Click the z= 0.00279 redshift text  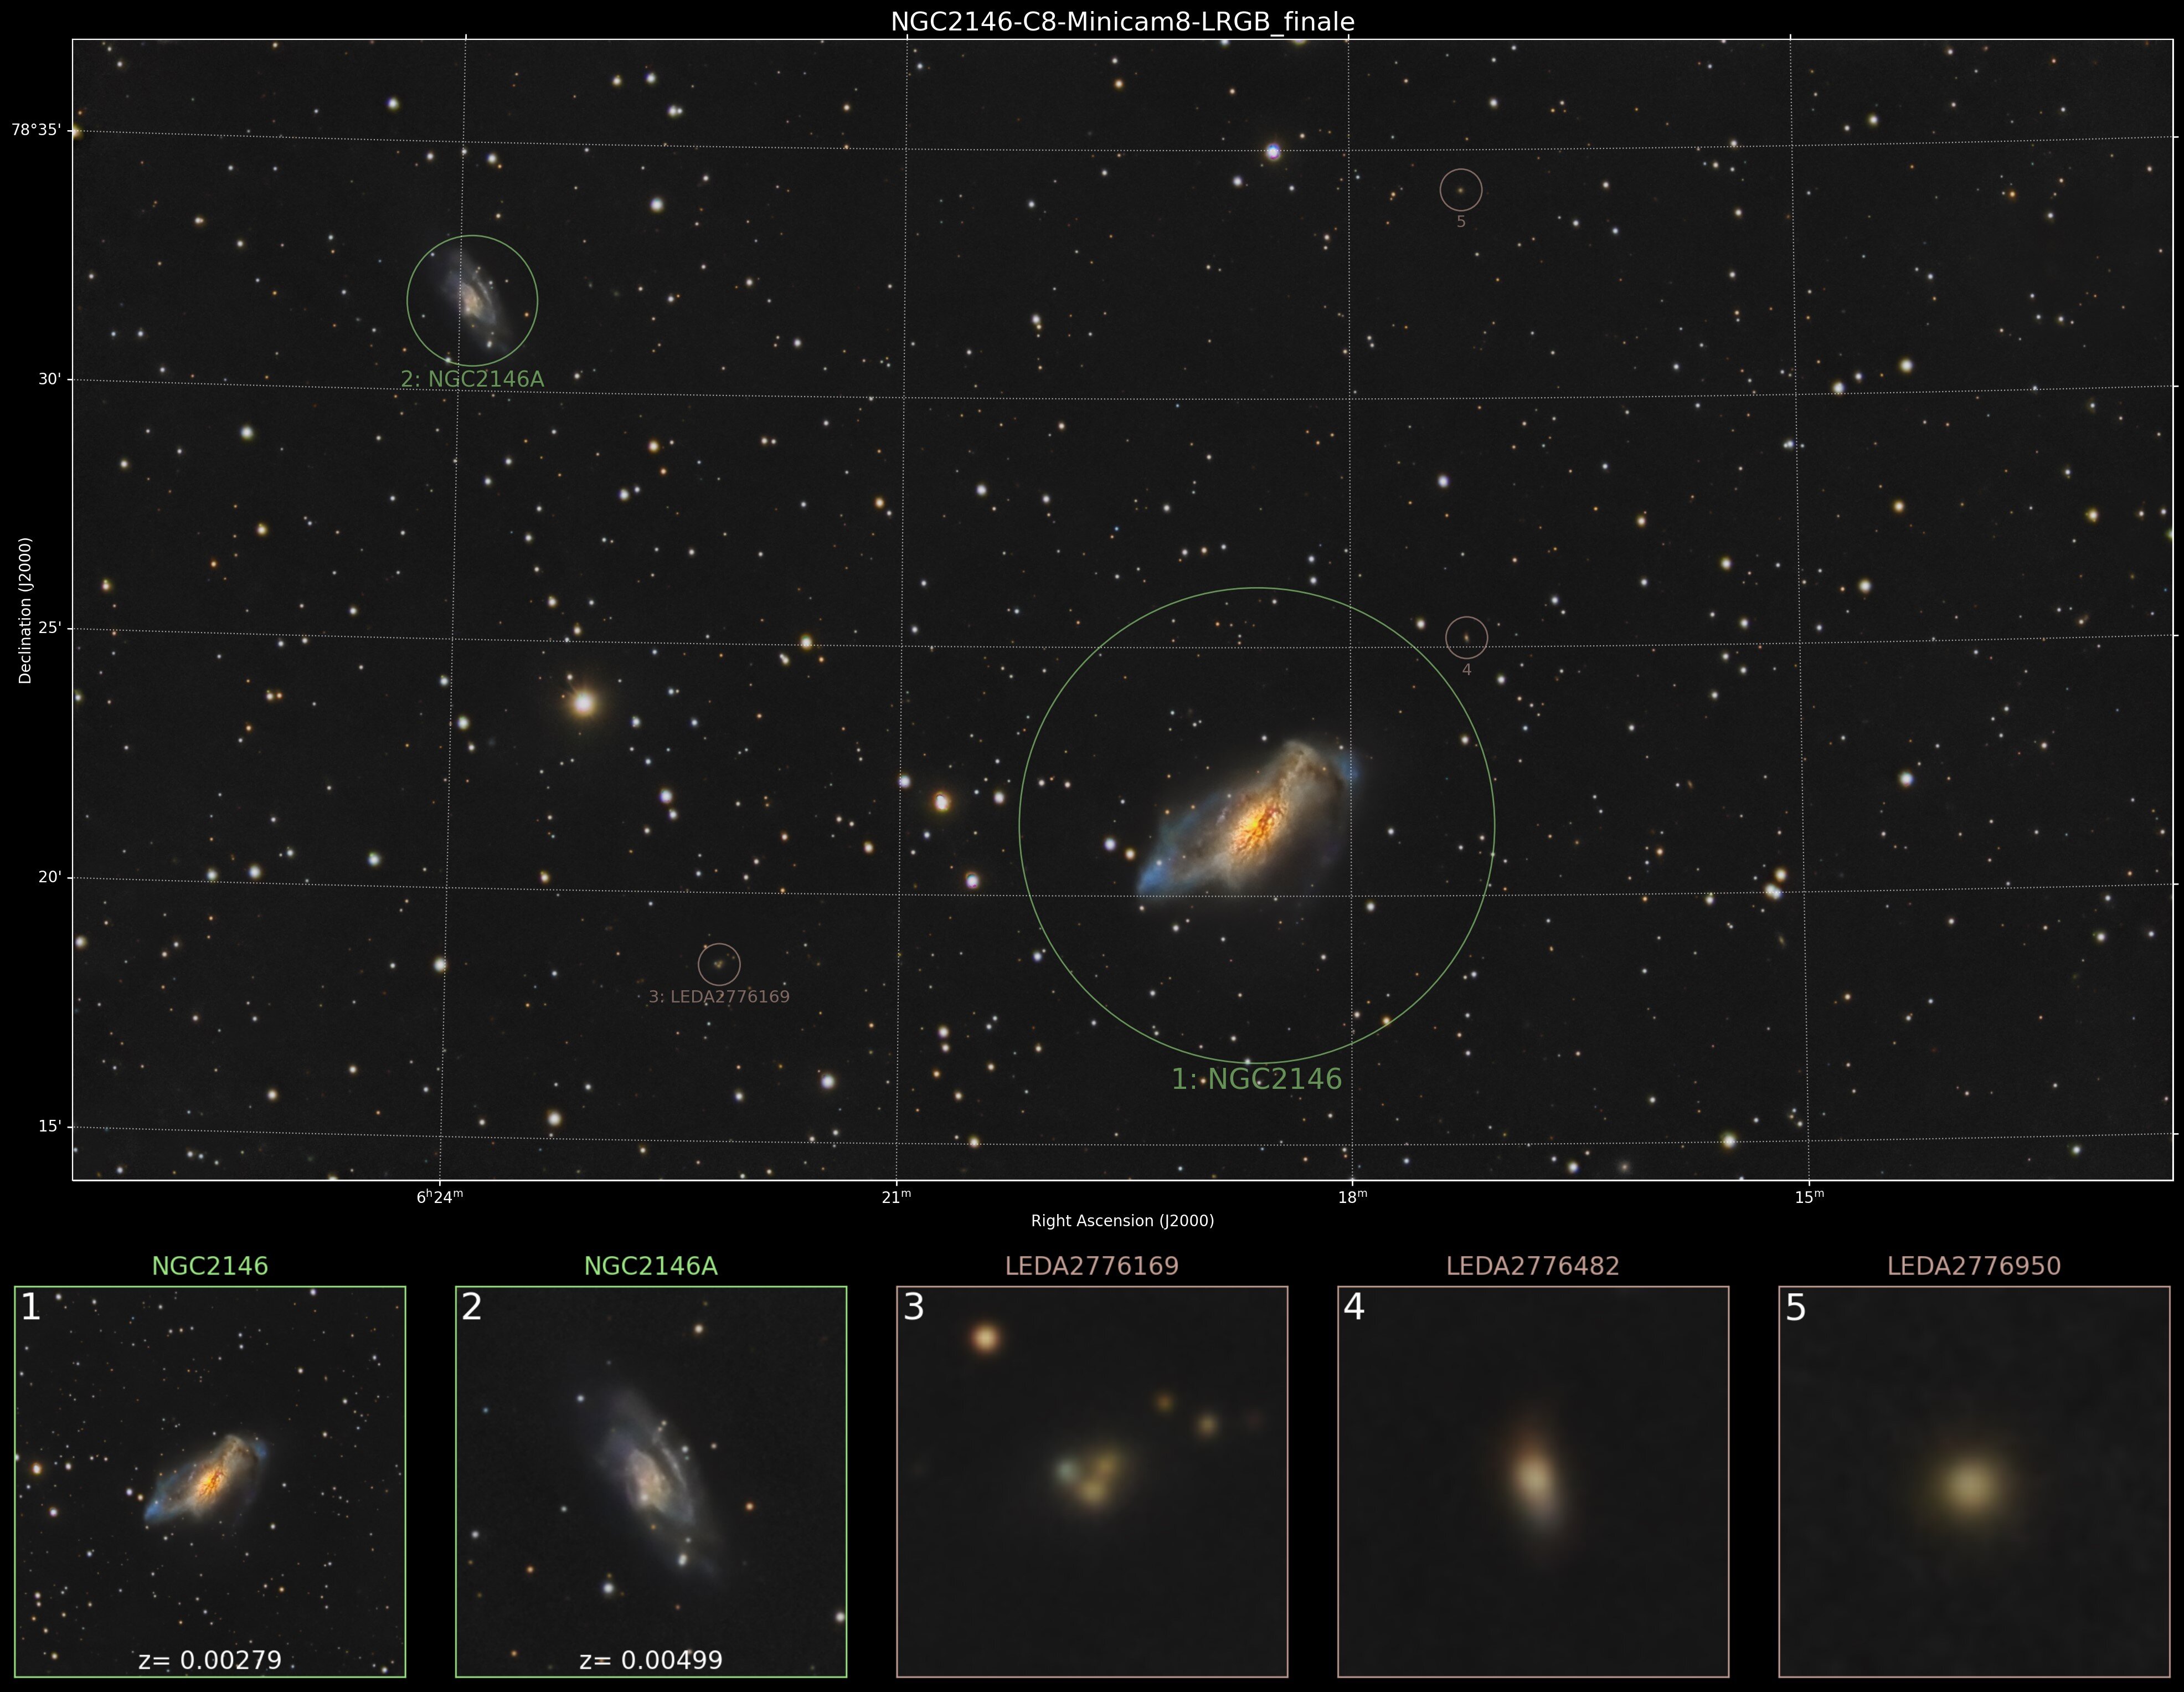[210, 1660]
